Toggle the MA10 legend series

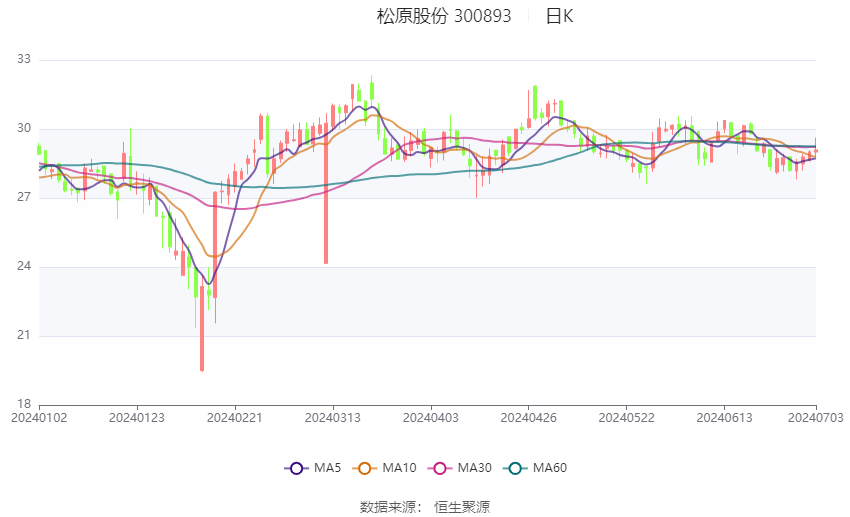(384, 468)
